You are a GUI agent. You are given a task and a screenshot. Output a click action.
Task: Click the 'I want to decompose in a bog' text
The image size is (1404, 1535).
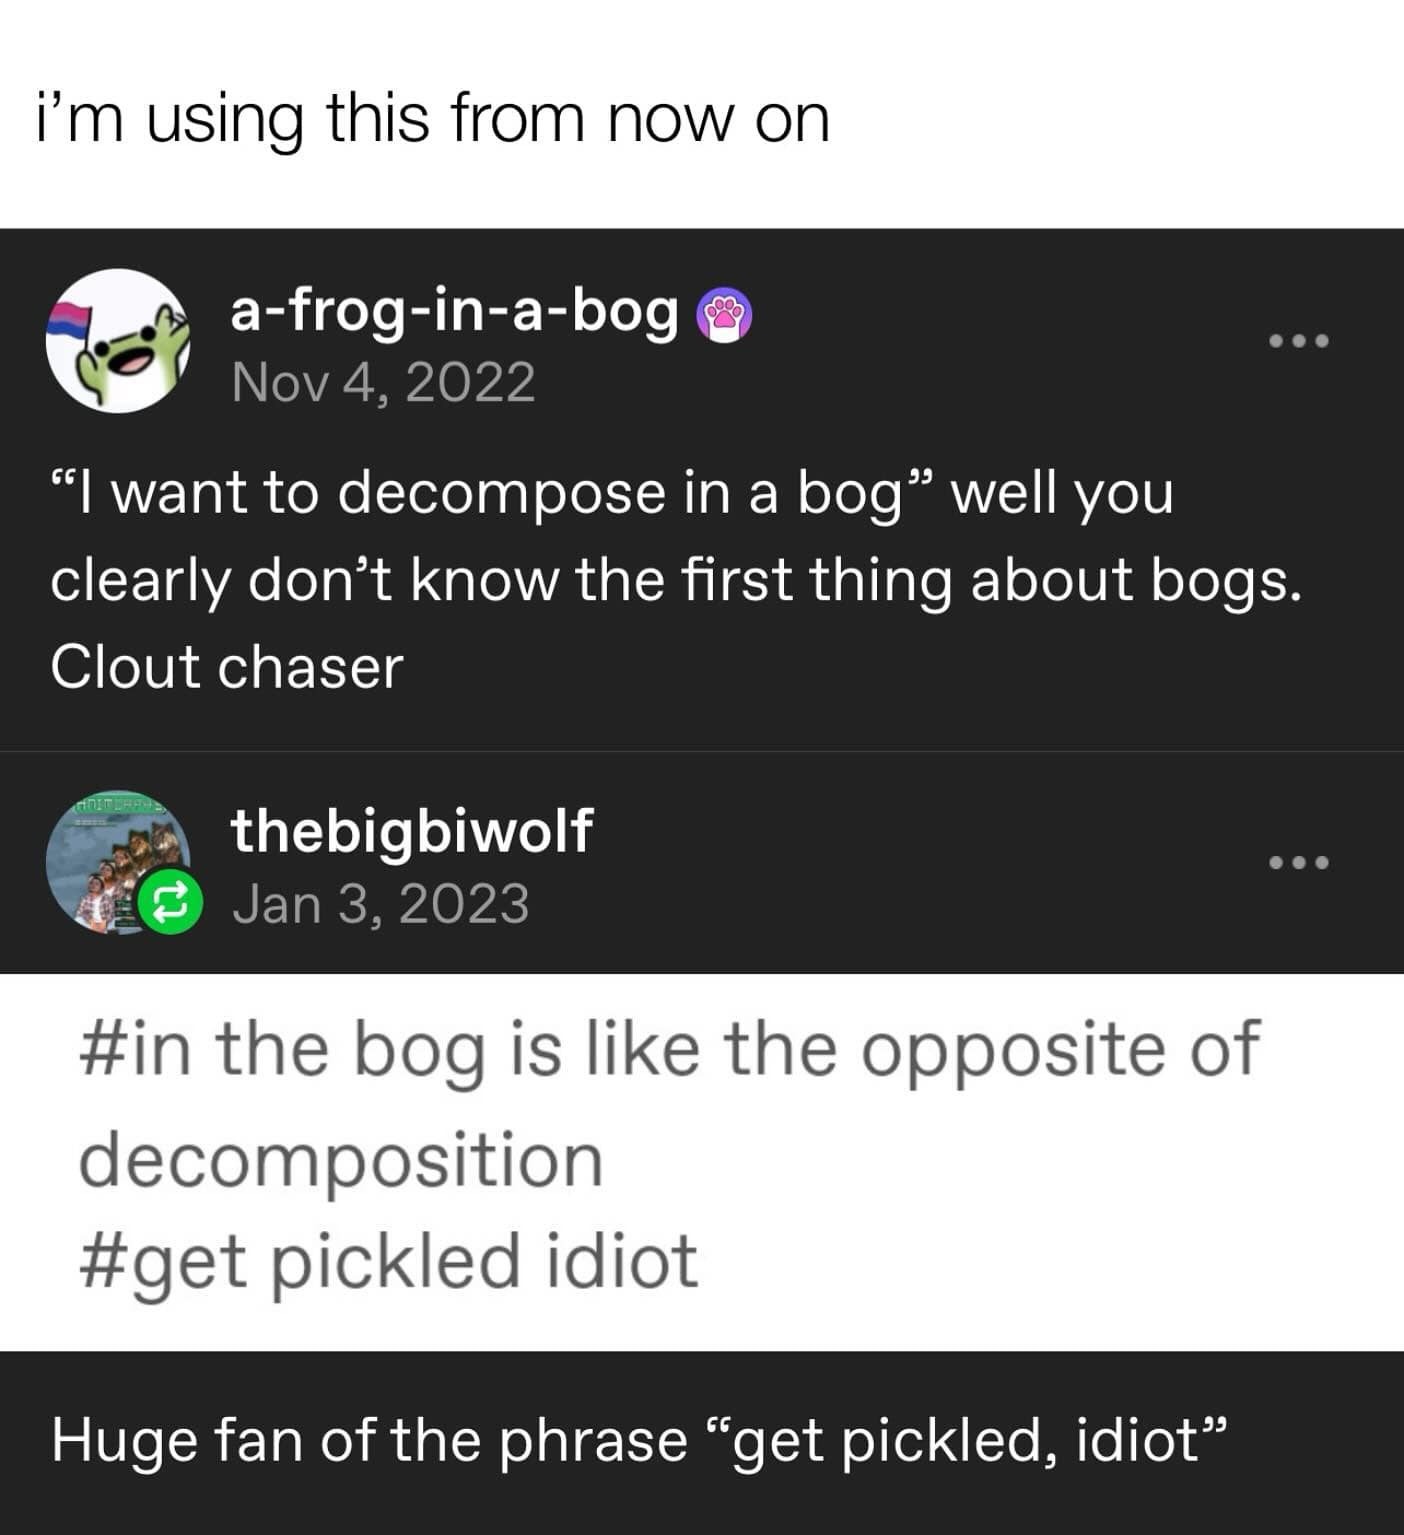tap(490, 494)
